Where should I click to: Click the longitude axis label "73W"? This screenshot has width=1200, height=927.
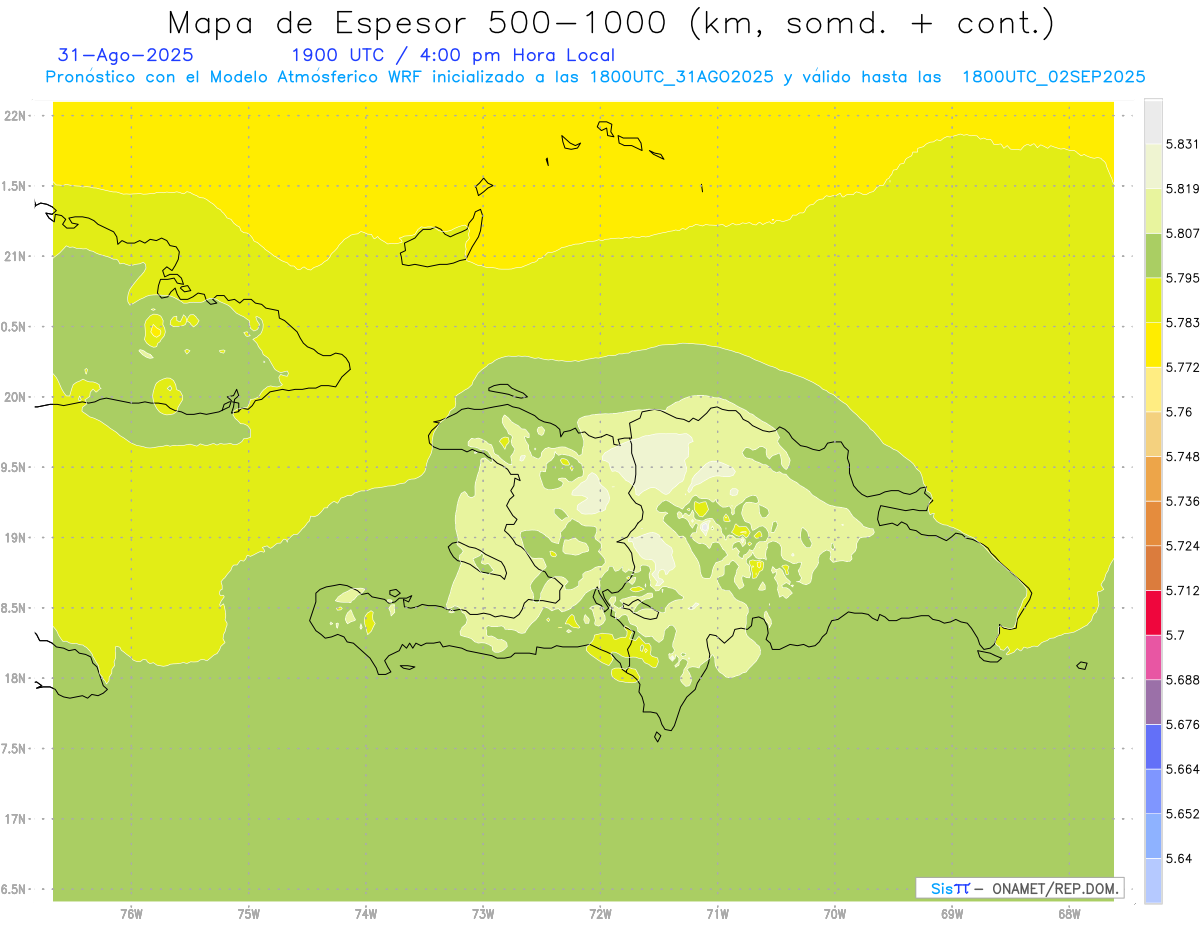pyautogui.click(x=482, y=914)
